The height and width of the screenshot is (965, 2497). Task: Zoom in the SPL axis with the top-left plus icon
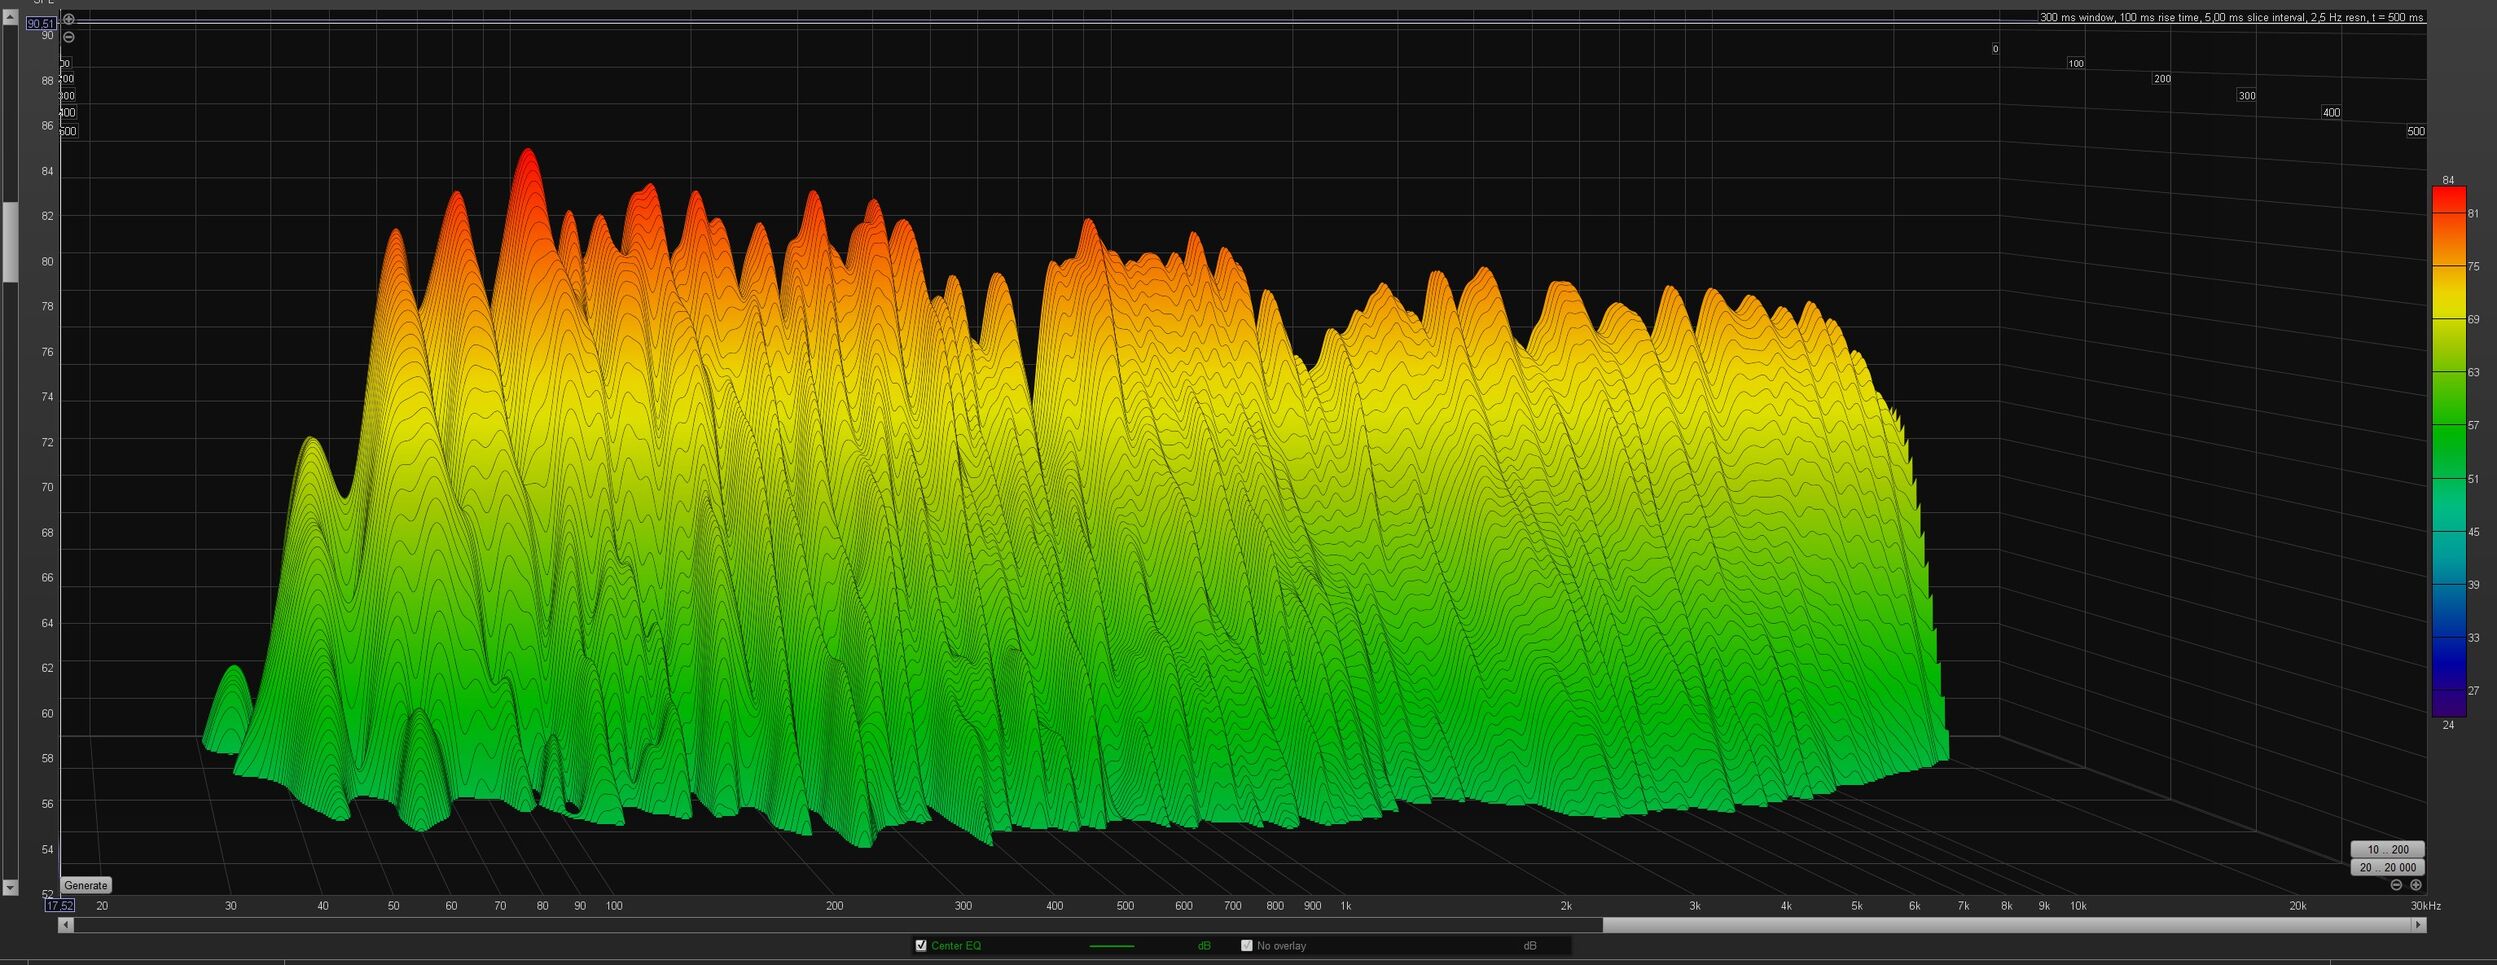pos(68,19)
